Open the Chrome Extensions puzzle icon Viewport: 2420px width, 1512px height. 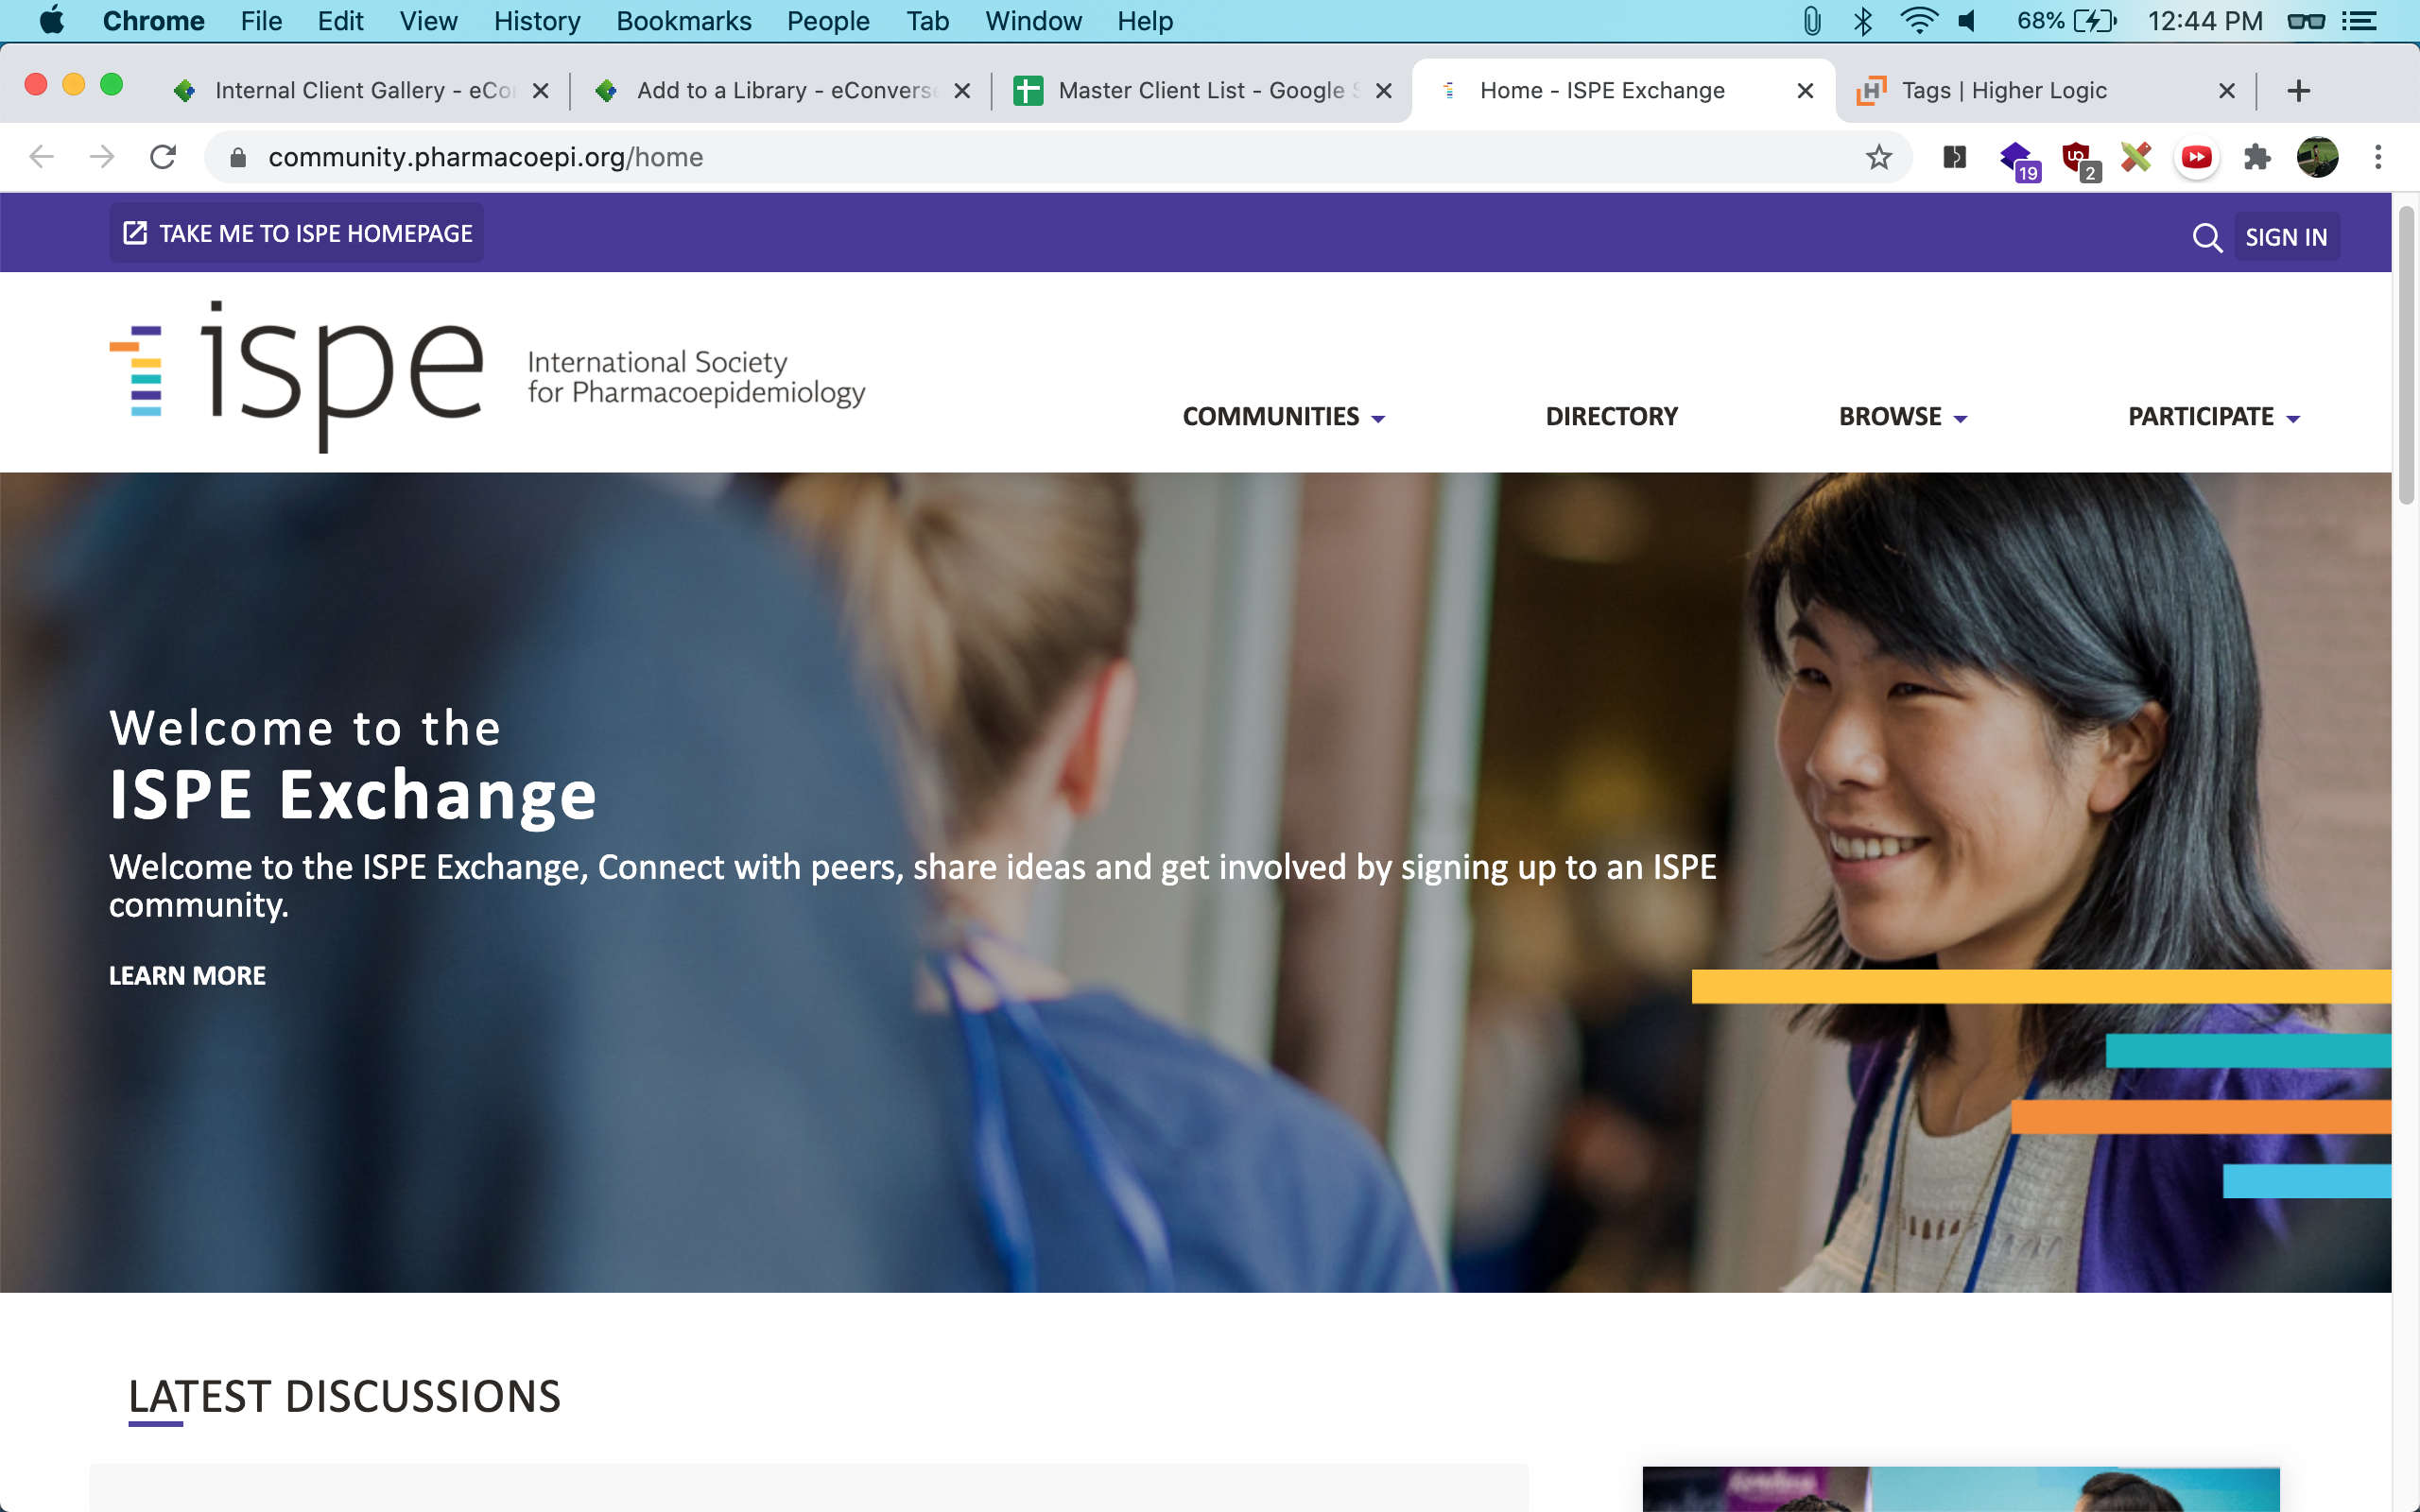[x=2256, y=157]
